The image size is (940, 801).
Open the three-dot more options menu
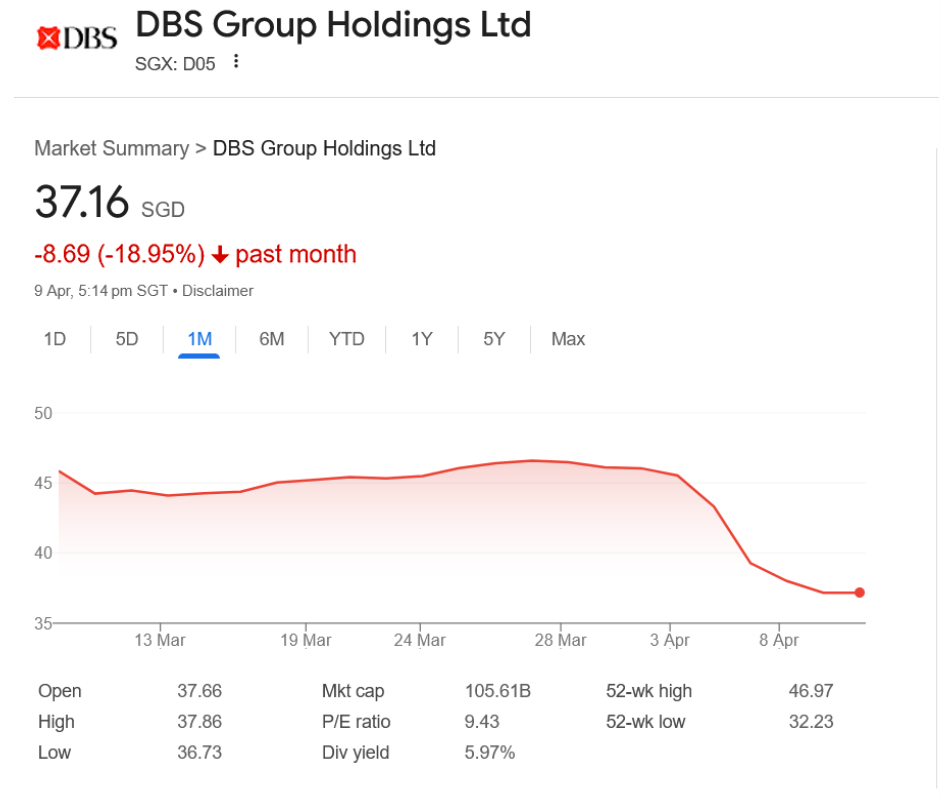click(236, 61)
